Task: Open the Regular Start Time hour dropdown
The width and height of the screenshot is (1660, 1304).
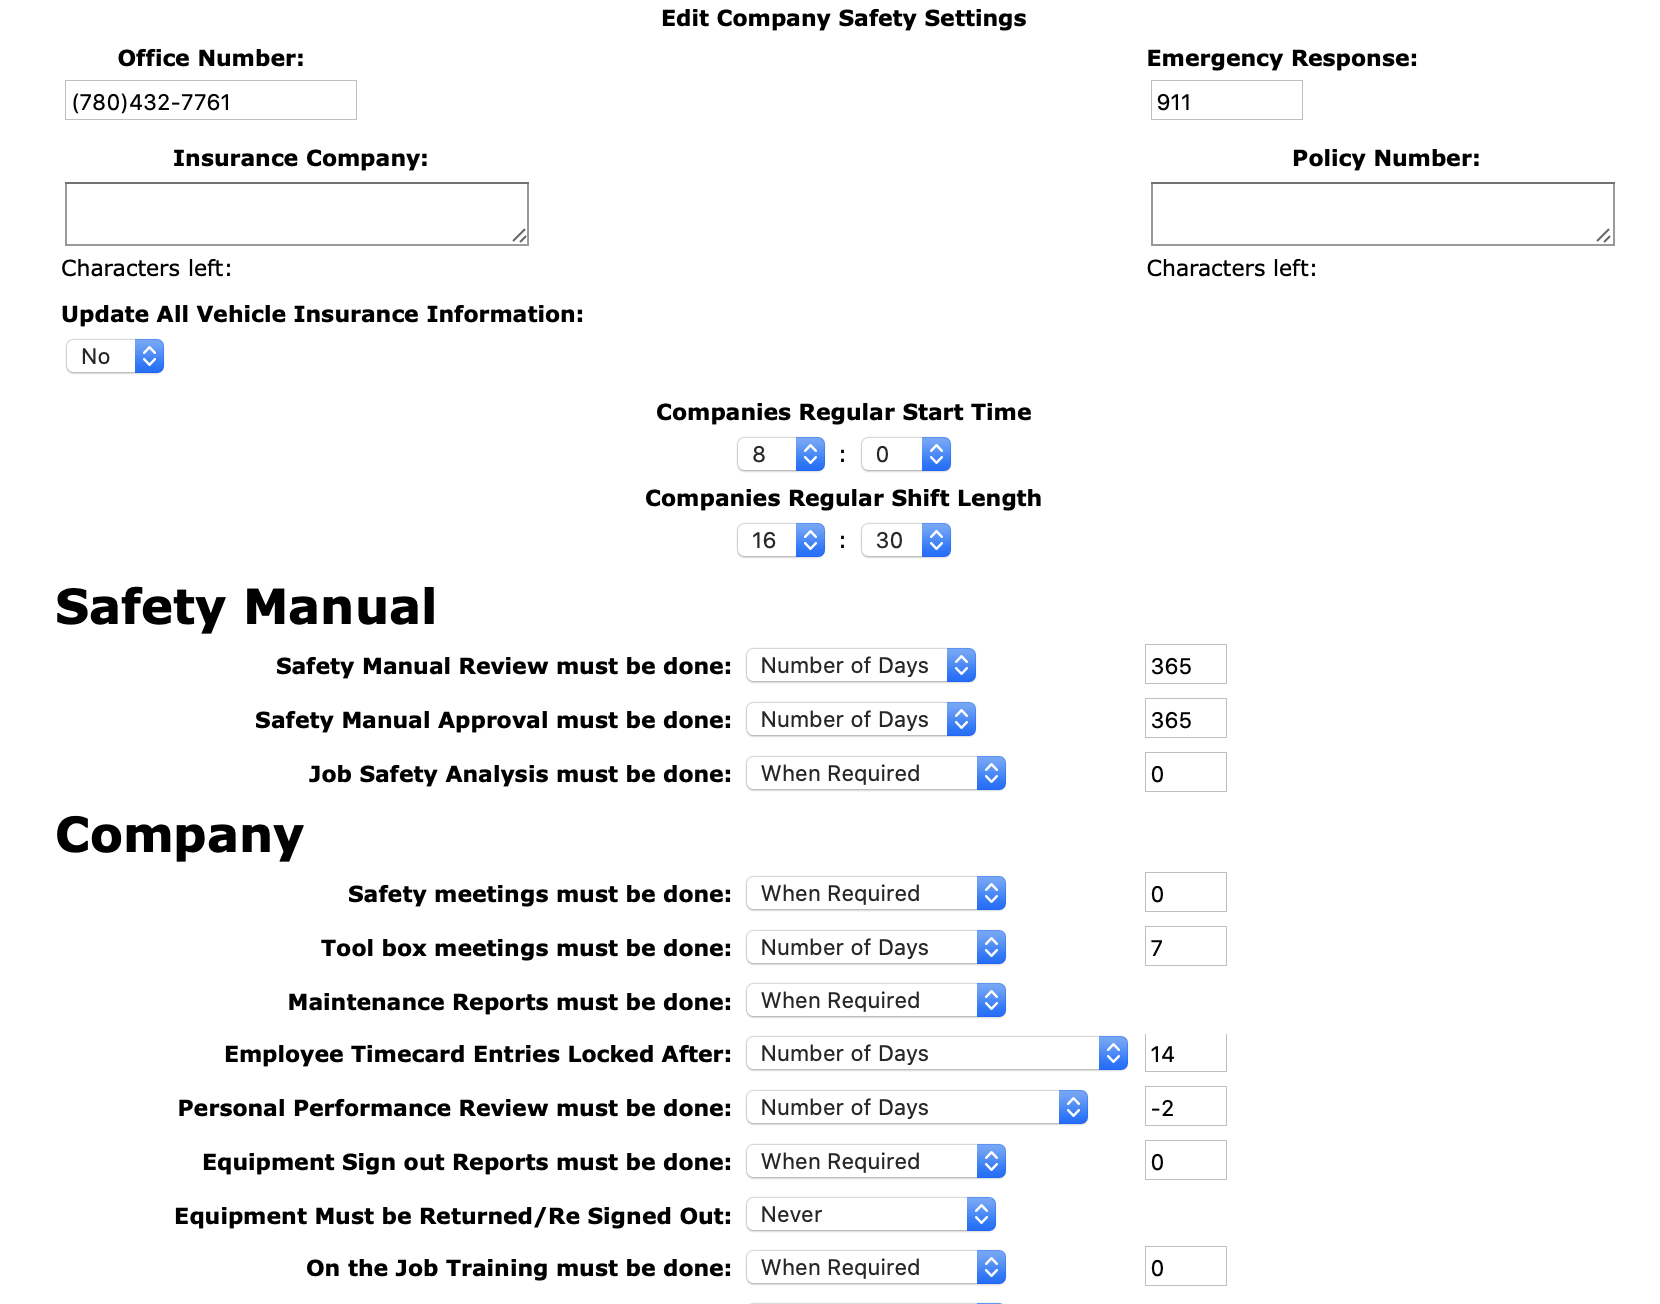Action: click(x=780, y=455)
